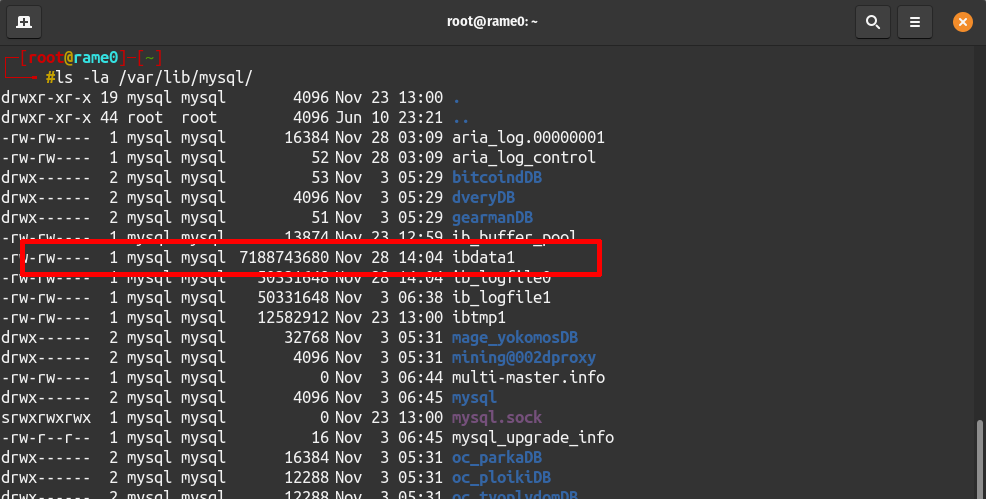Click the mysql_upgrade_info file name
Image resolution: width=986 pixels, height=499 pixels.
click(x=533, y=437)
